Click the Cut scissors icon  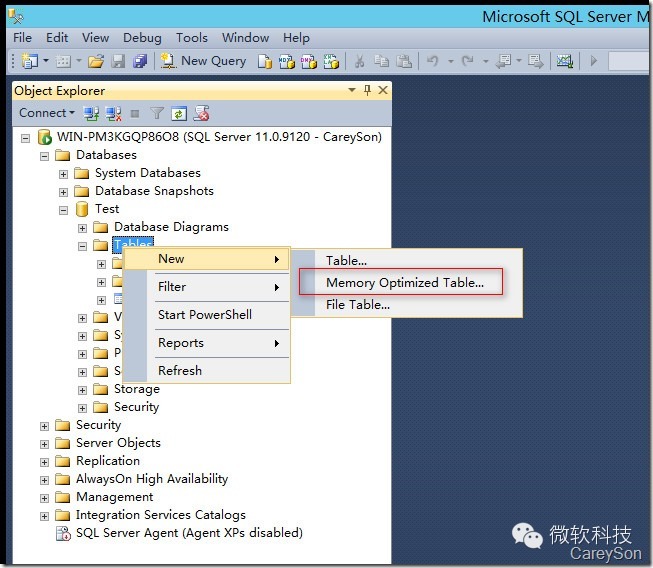pos(359,62)
